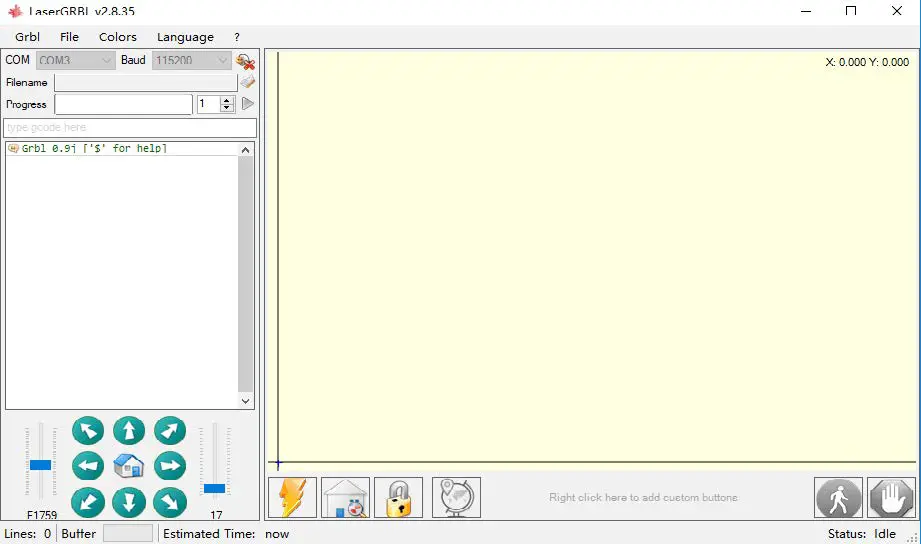Jog laser right with east arrow
Image resolution: width=921 pixels, height=544 pixels.
[170, 466]
